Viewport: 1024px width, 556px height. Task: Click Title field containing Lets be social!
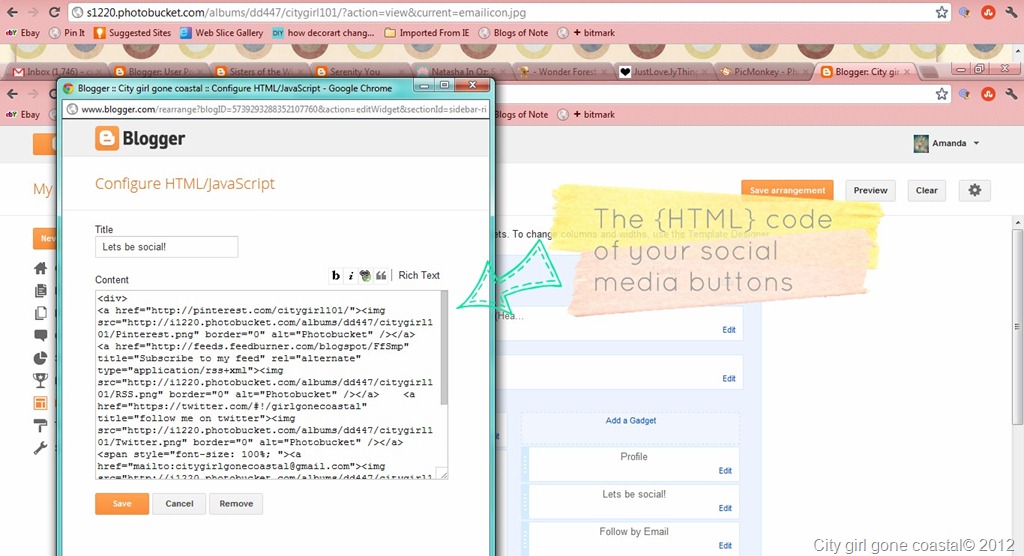[x=167, y=247]
